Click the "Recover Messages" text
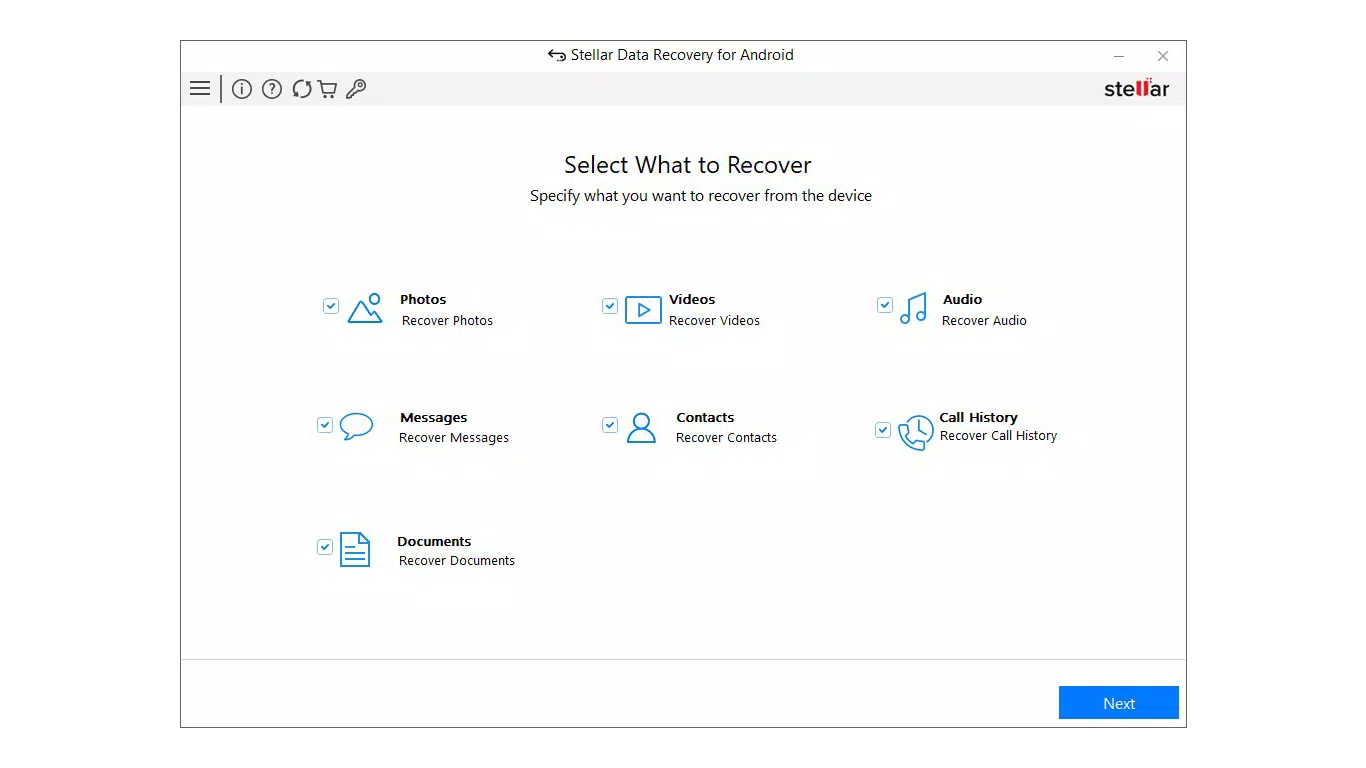 pos(454,438)
